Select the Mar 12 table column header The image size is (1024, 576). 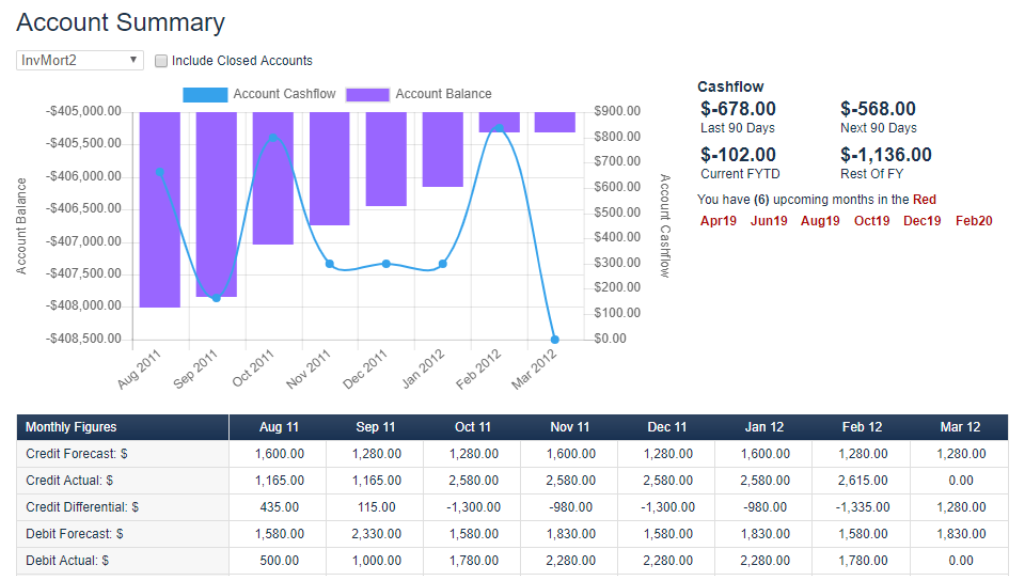959,427
